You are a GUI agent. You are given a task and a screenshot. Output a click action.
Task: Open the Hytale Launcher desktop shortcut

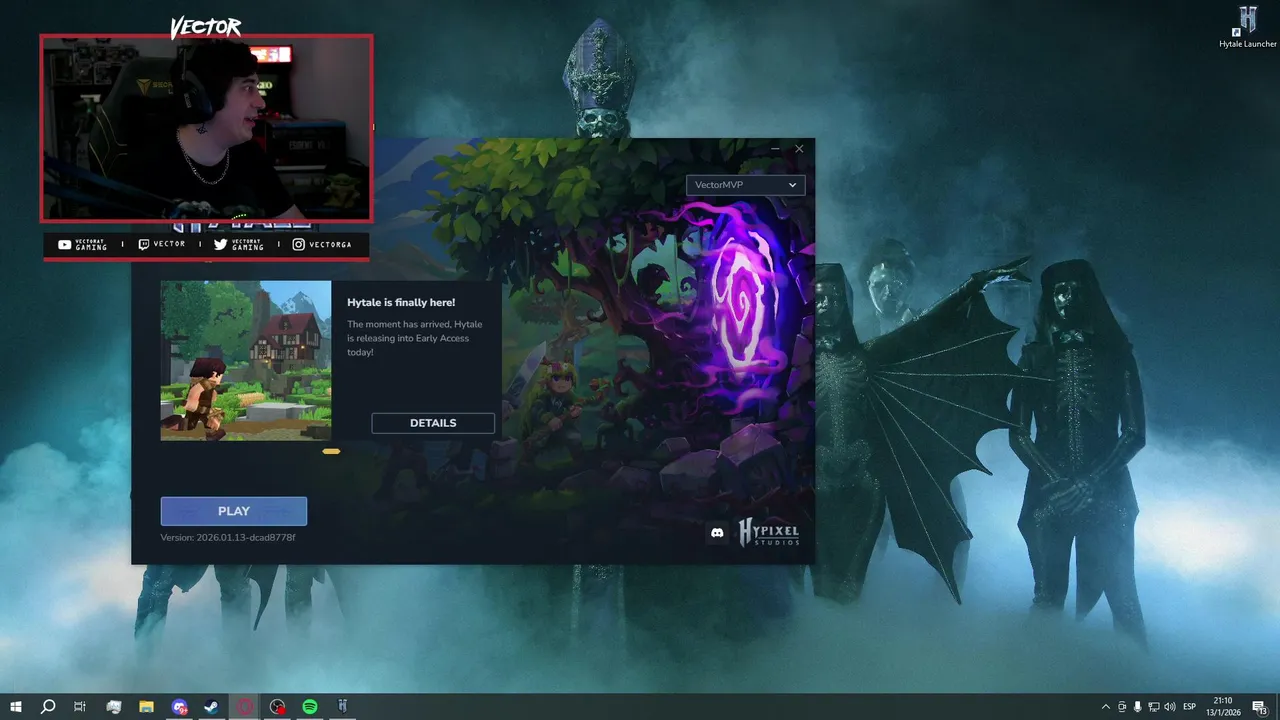click(1248, 27)
